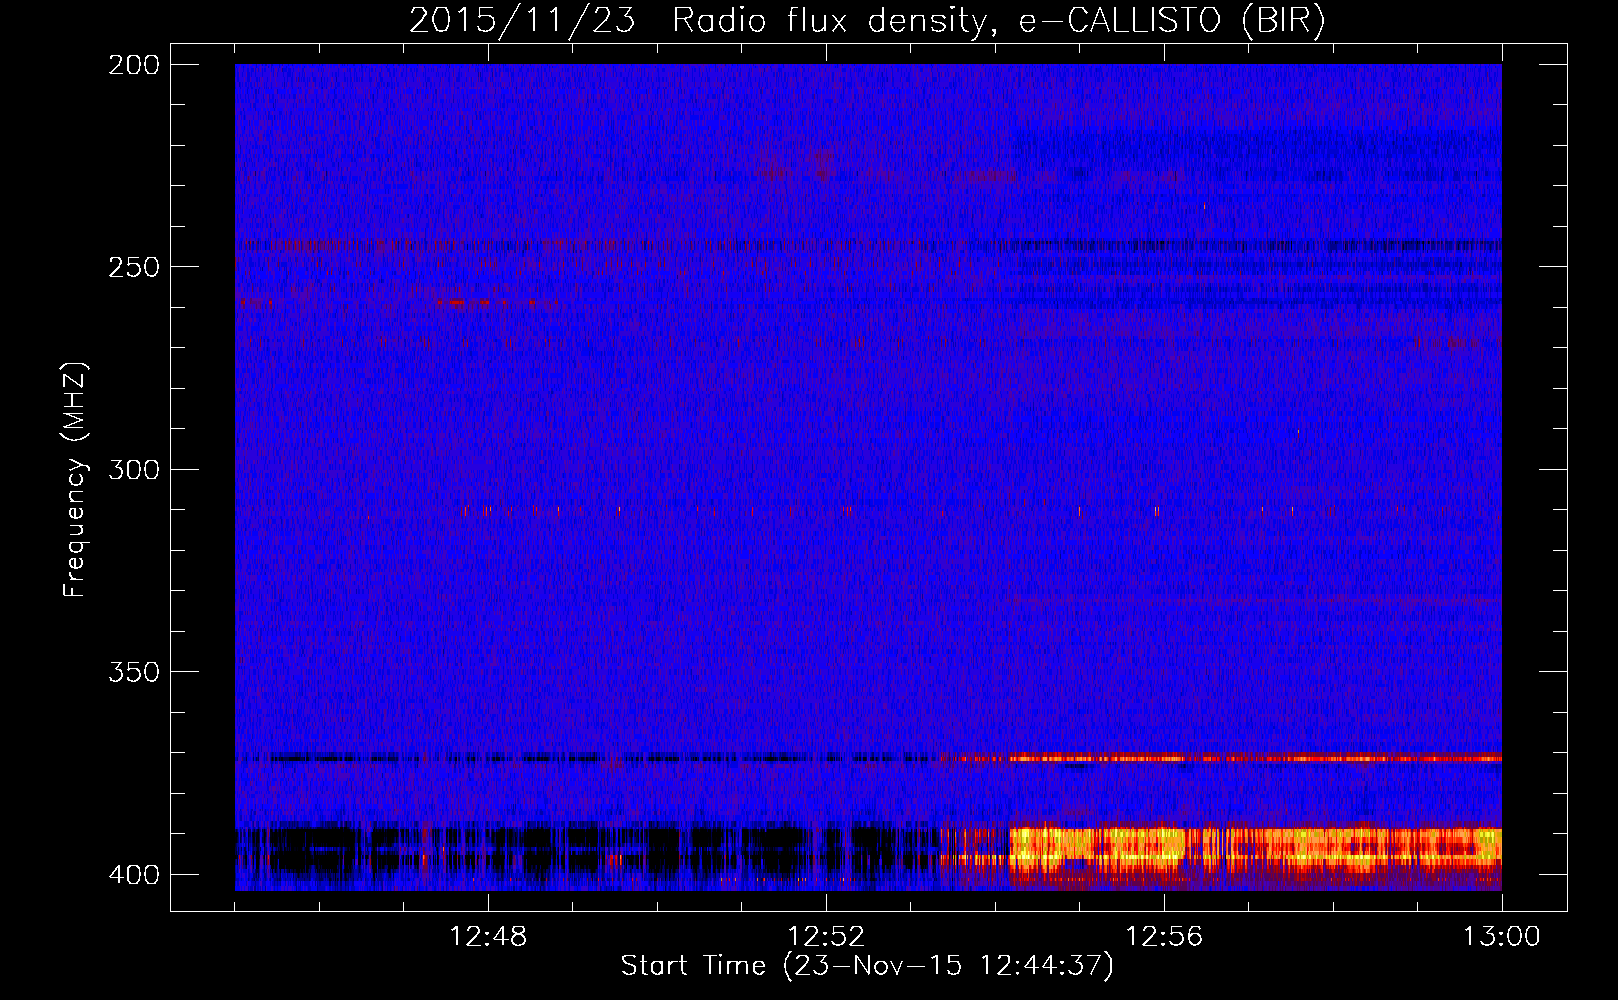Click the 13:00 time tick label
Viewport: 1618px width, 1000px height.
click(x=1501, y=937)
